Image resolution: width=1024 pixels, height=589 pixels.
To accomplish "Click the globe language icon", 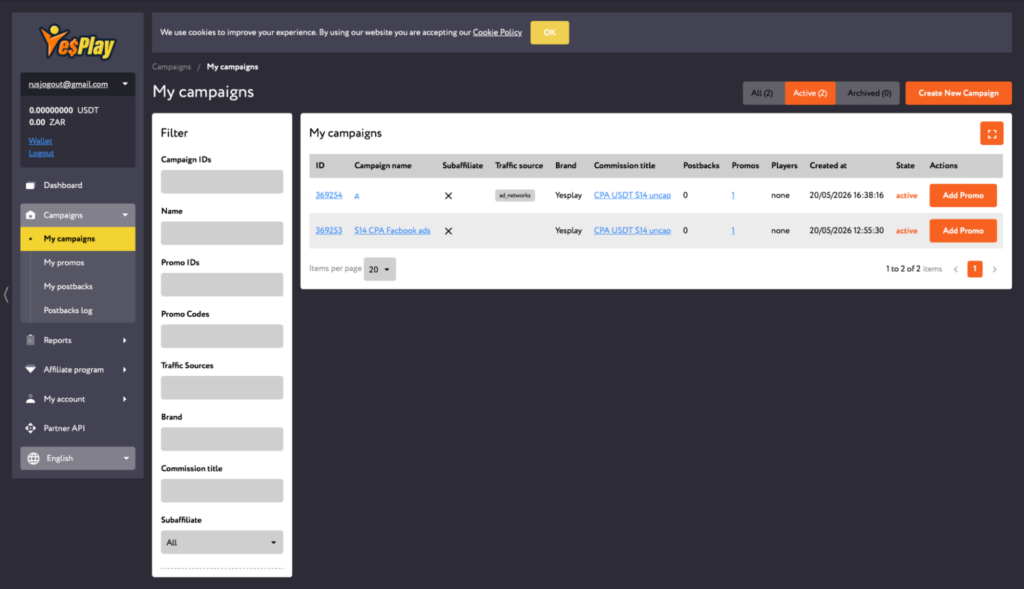I will coord(33,458).
